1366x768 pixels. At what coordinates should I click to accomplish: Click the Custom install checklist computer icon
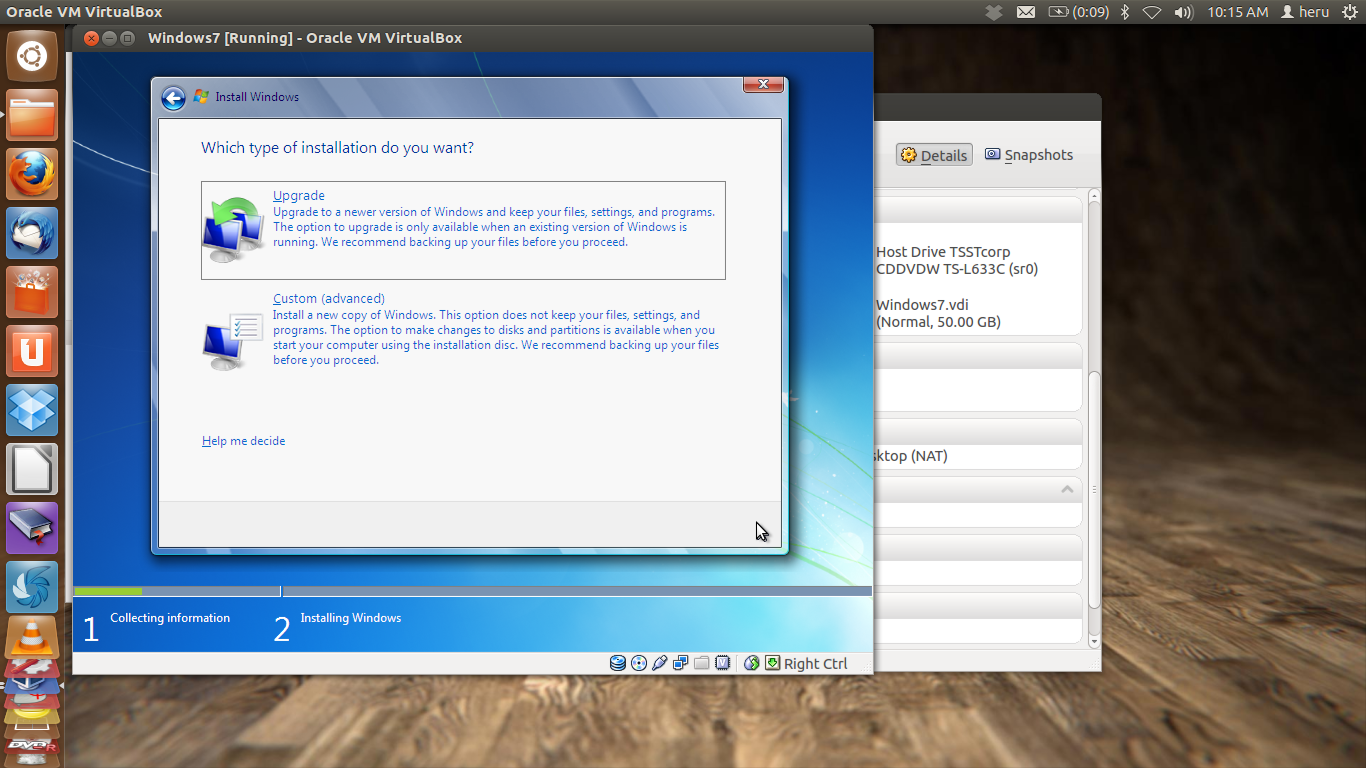[232, 341]
